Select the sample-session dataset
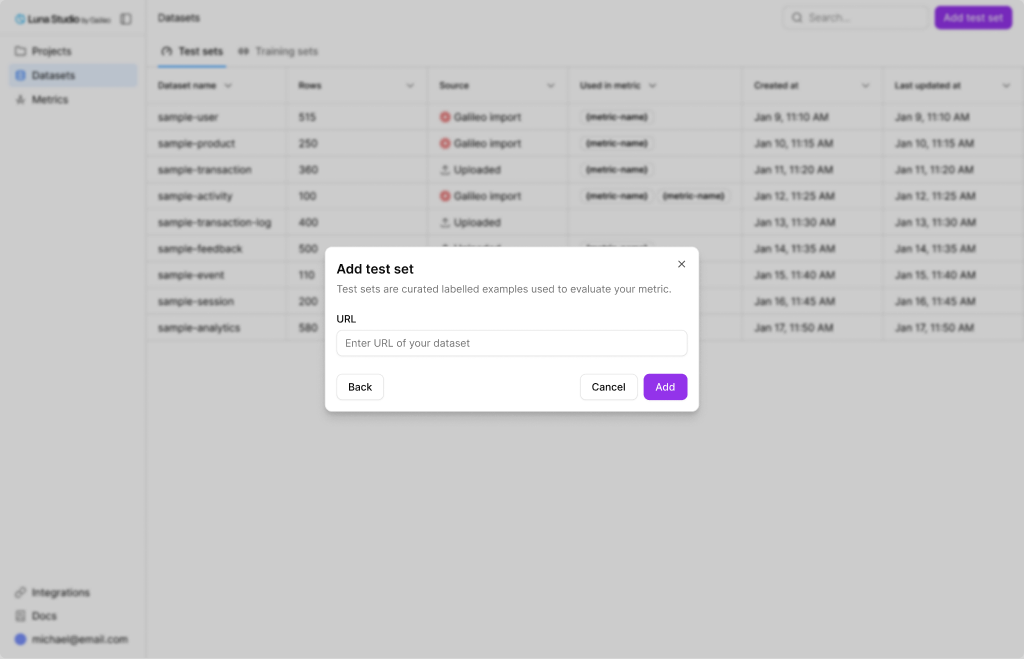The image size is (1024, 659). tap(196, 301)
